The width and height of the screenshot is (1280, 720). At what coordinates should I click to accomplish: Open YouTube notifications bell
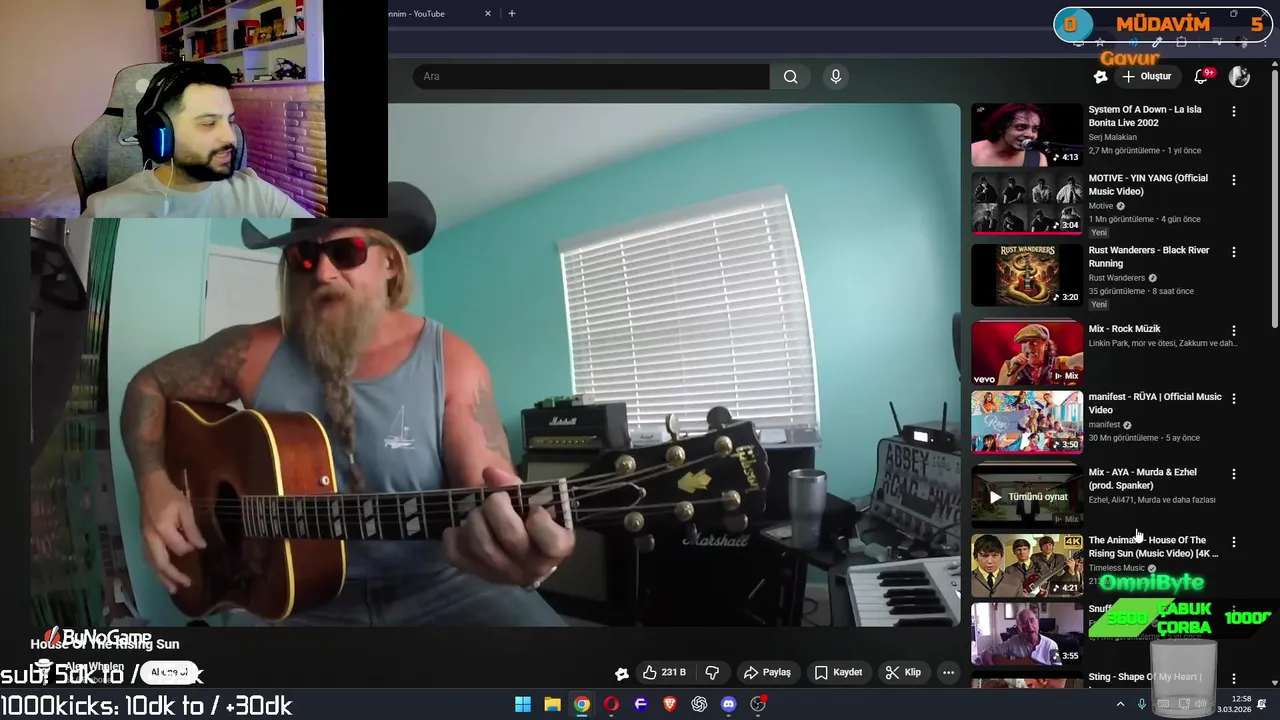(1202, 76)
